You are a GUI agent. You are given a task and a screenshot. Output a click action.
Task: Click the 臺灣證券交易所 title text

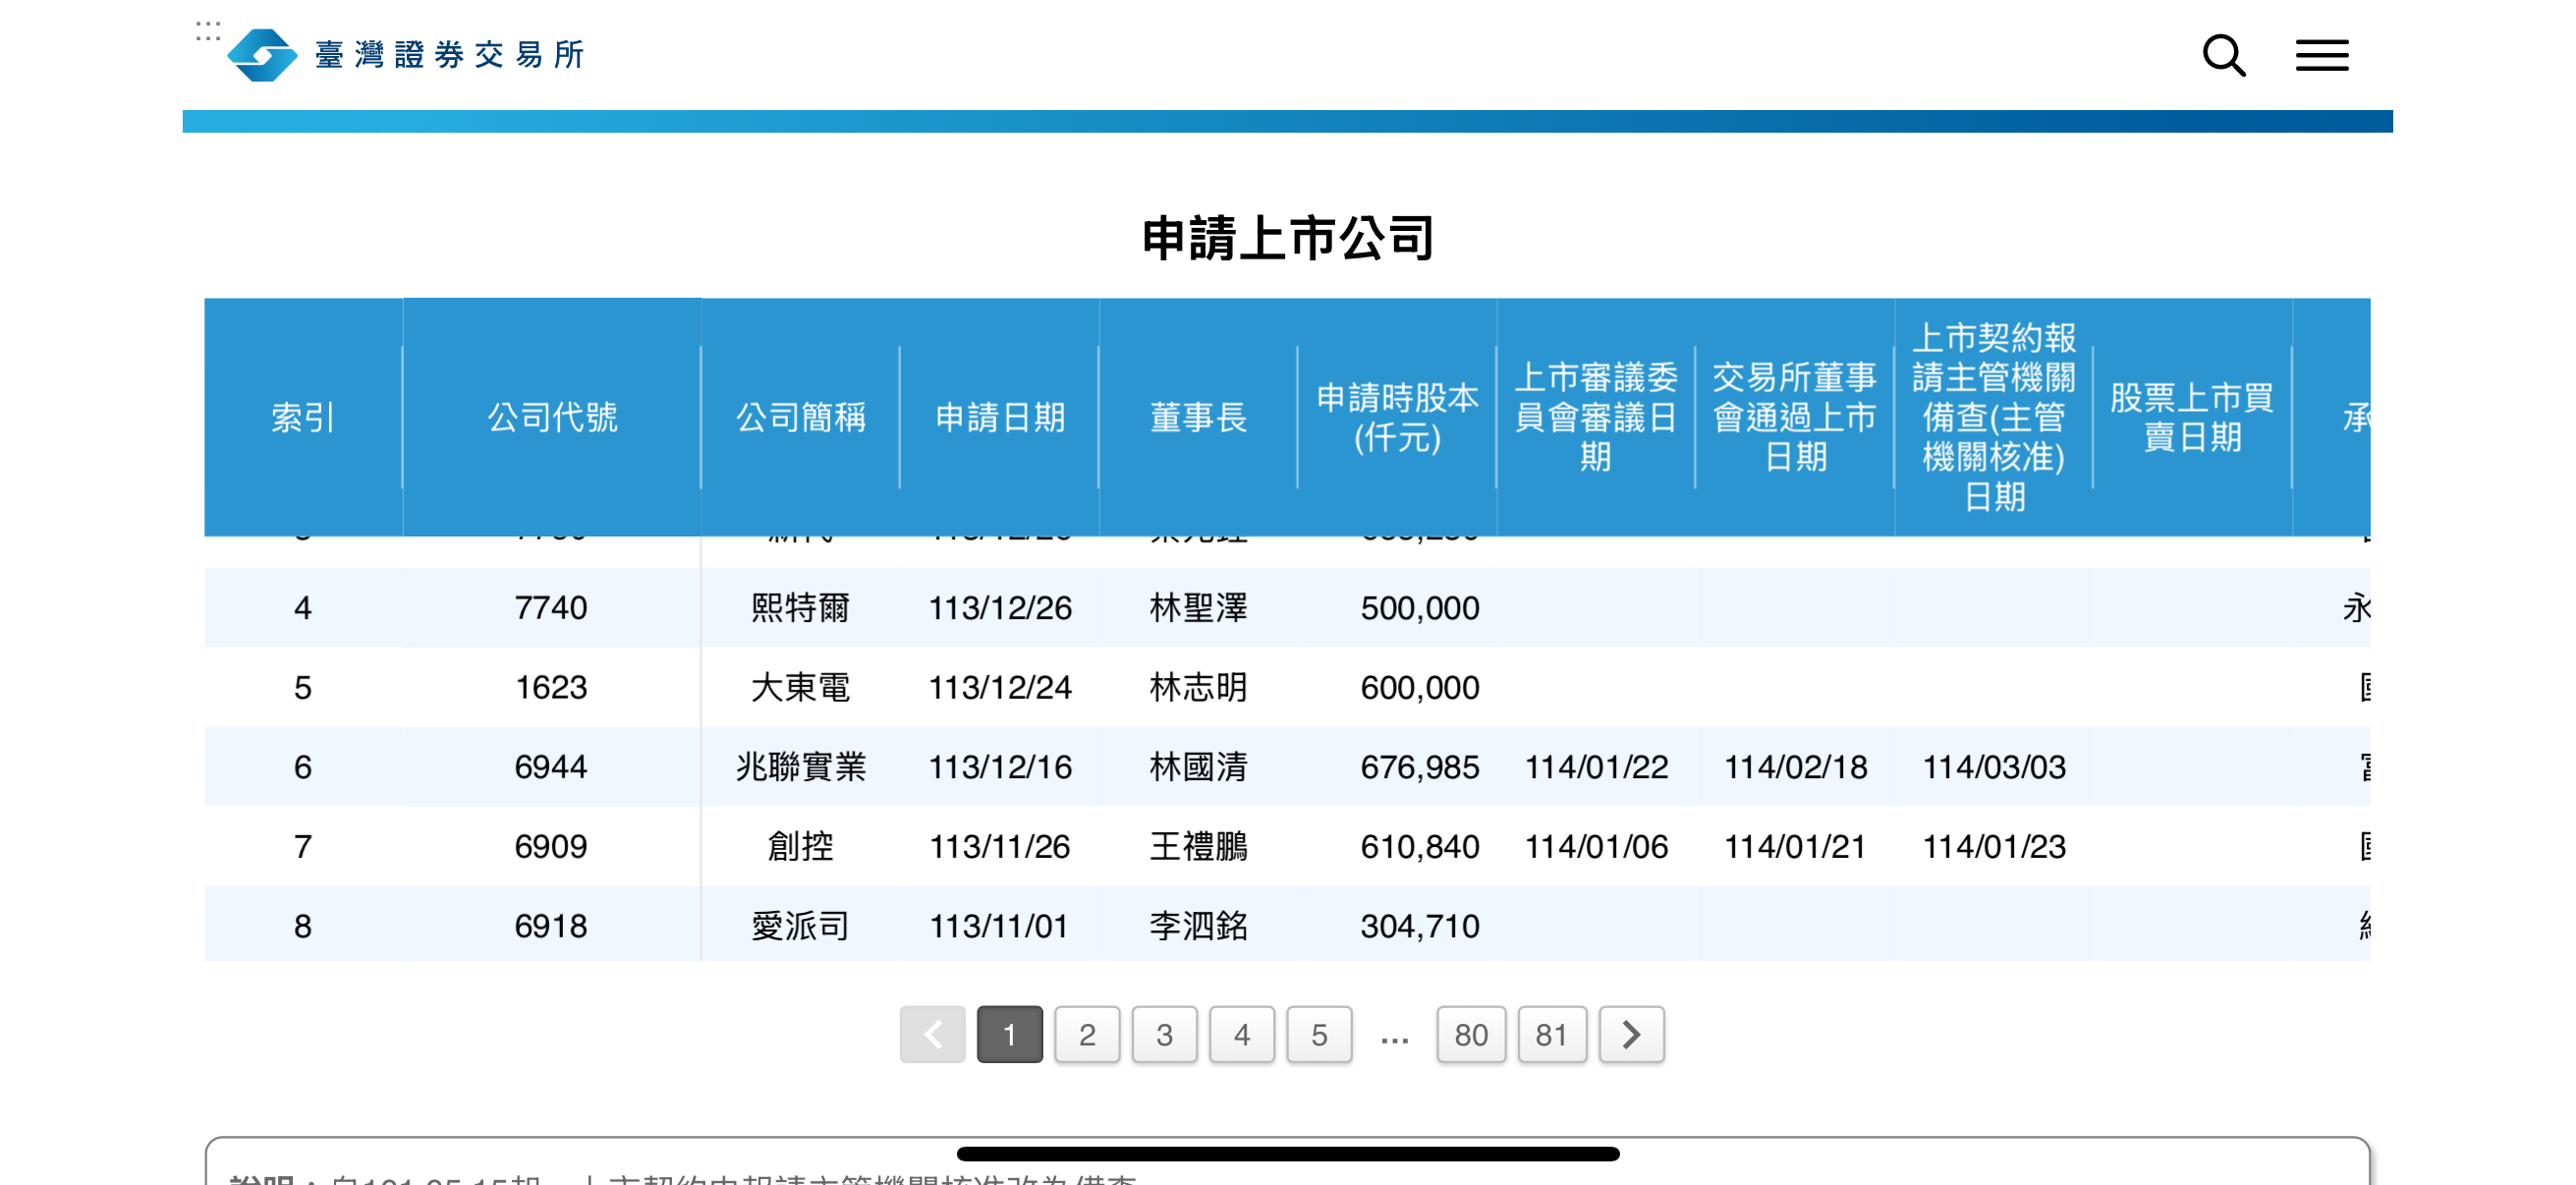449,55
